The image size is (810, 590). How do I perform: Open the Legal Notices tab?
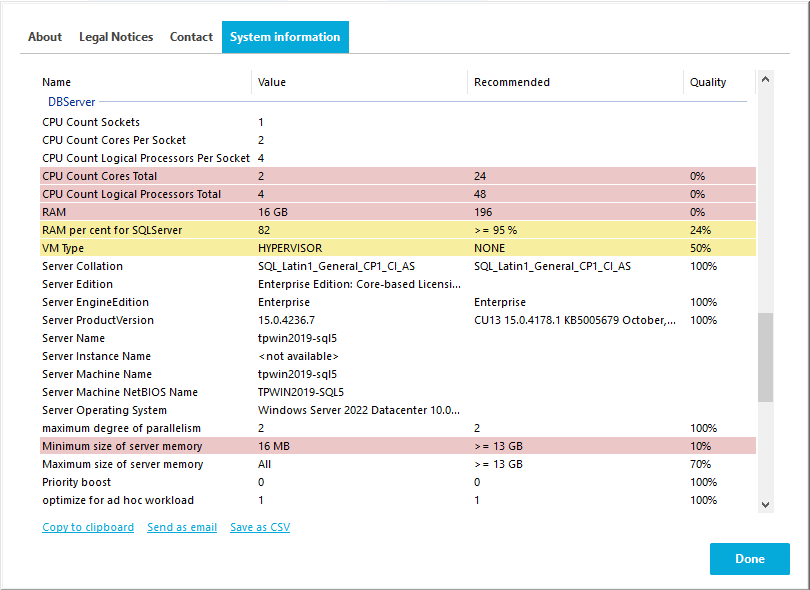click(x=116, y=37)
